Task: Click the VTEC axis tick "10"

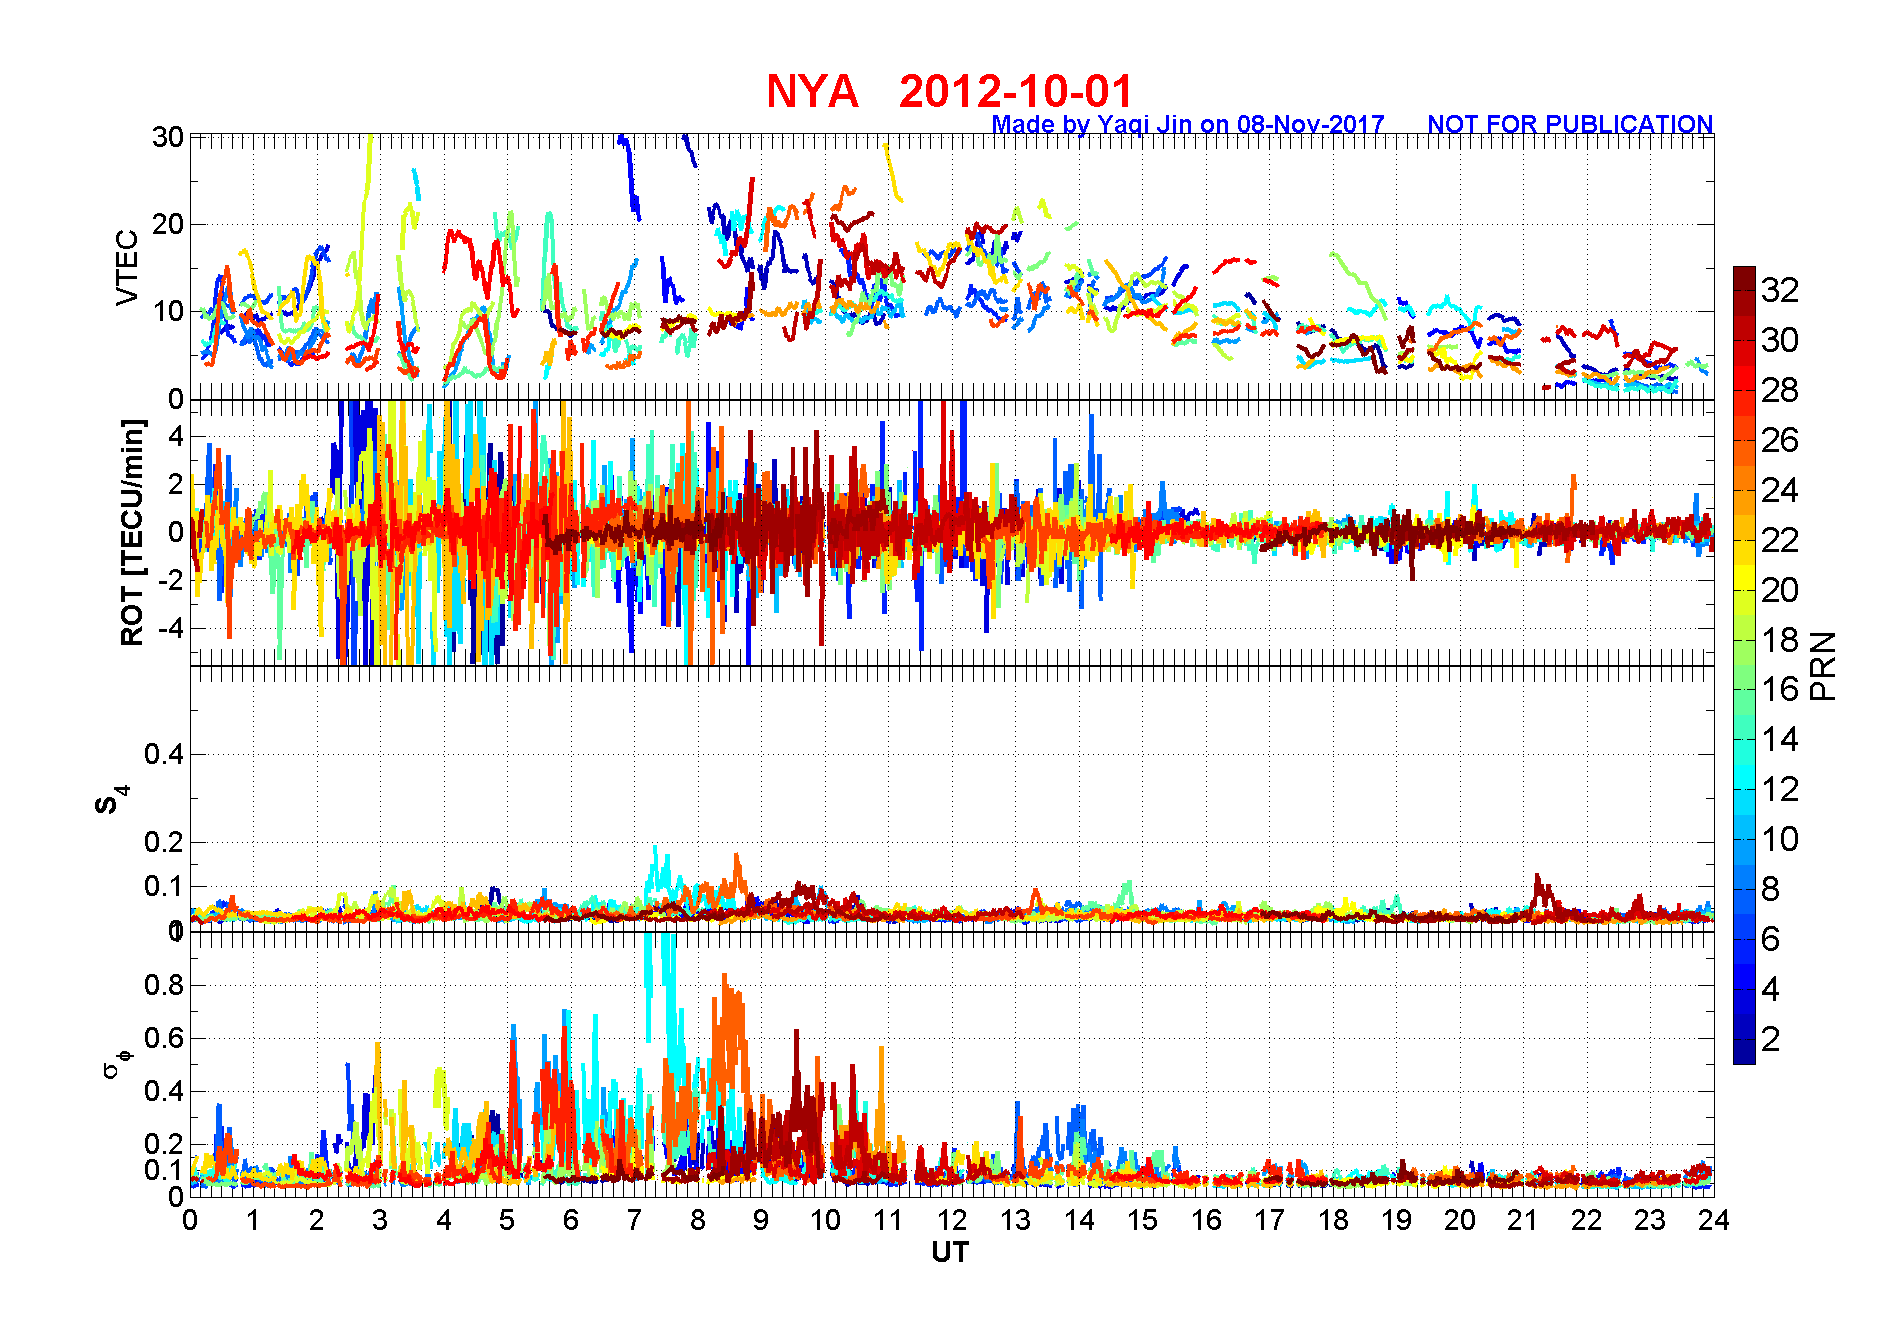Action: click(x=168, y=311)
